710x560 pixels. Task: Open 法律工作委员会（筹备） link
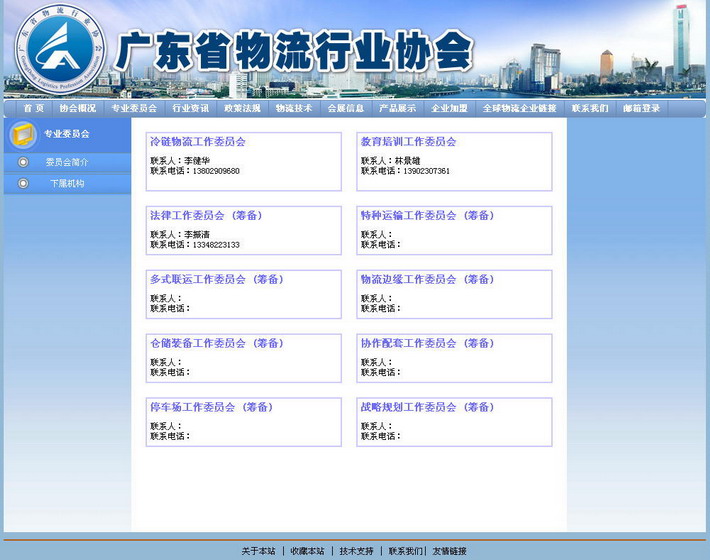point(206,215)
